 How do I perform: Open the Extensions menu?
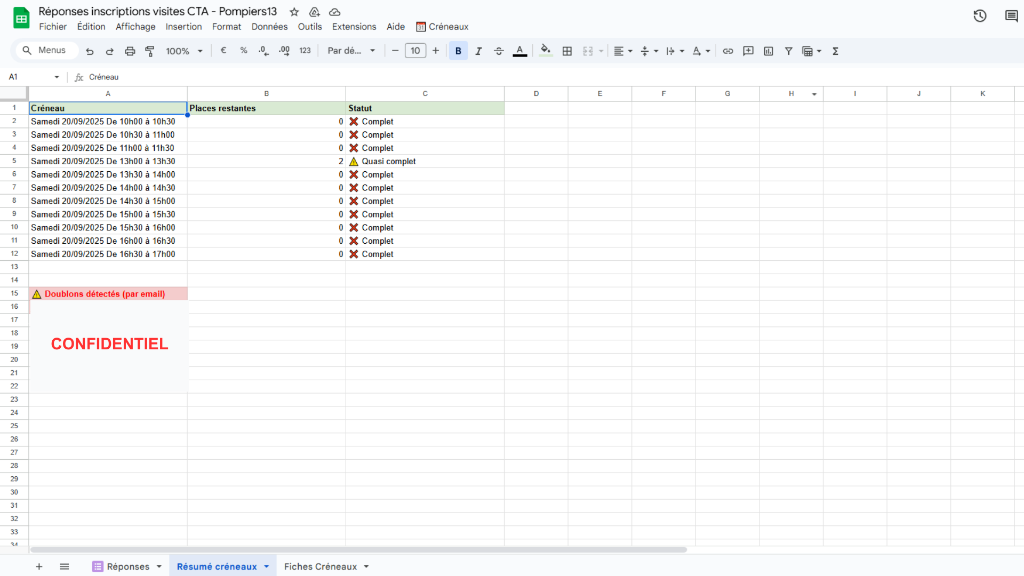[x=354, y=27]
